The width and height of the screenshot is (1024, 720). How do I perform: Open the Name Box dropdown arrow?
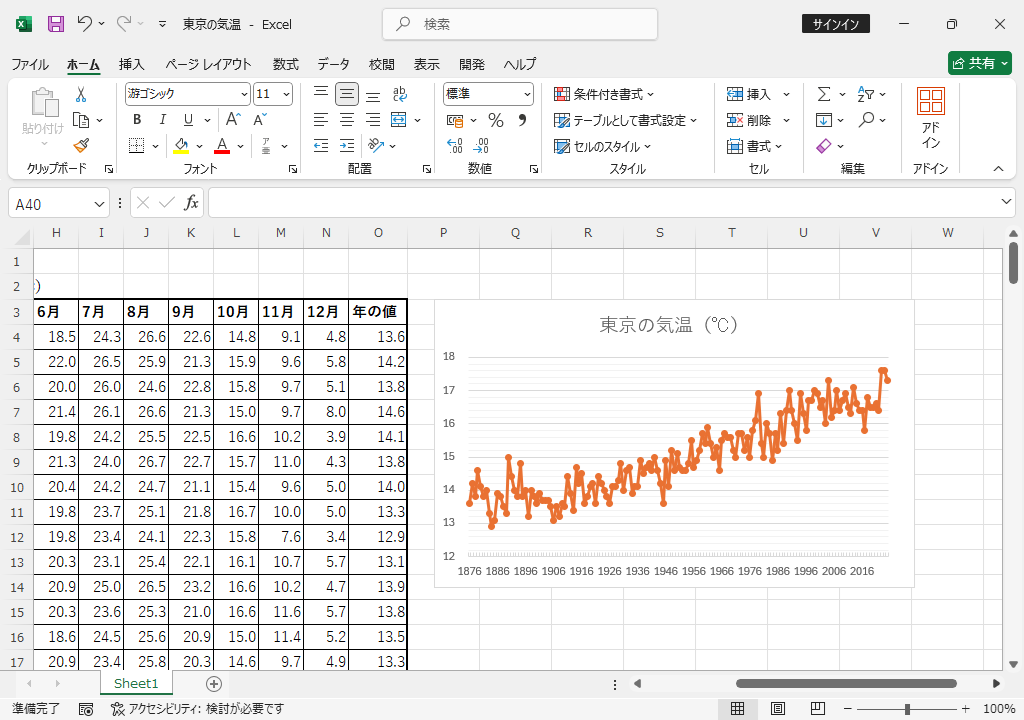(x=99, y=205)
